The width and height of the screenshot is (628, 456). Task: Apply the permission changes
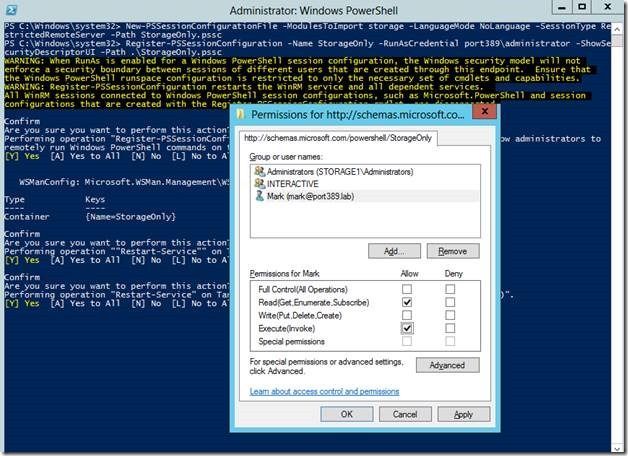(463, 414)
